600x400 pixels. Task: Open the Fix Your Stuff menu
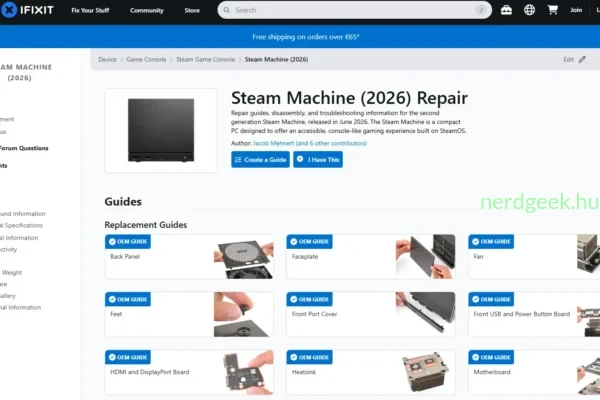point(90,10)
